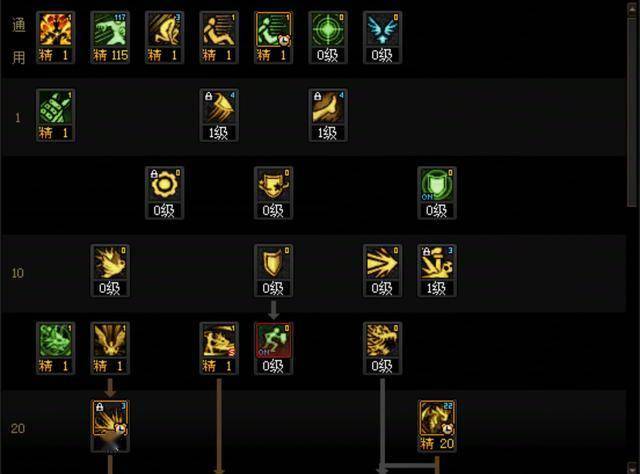The height and width of the screenshot is (474, 640).
Task: Toggle the green shield ON passive skill
Action: coord(437,193)
